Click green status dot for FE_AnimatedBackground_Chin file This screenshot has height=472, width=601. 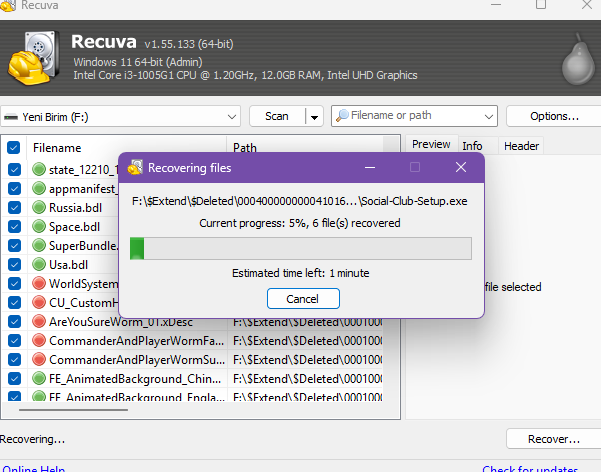click(39, 378)
